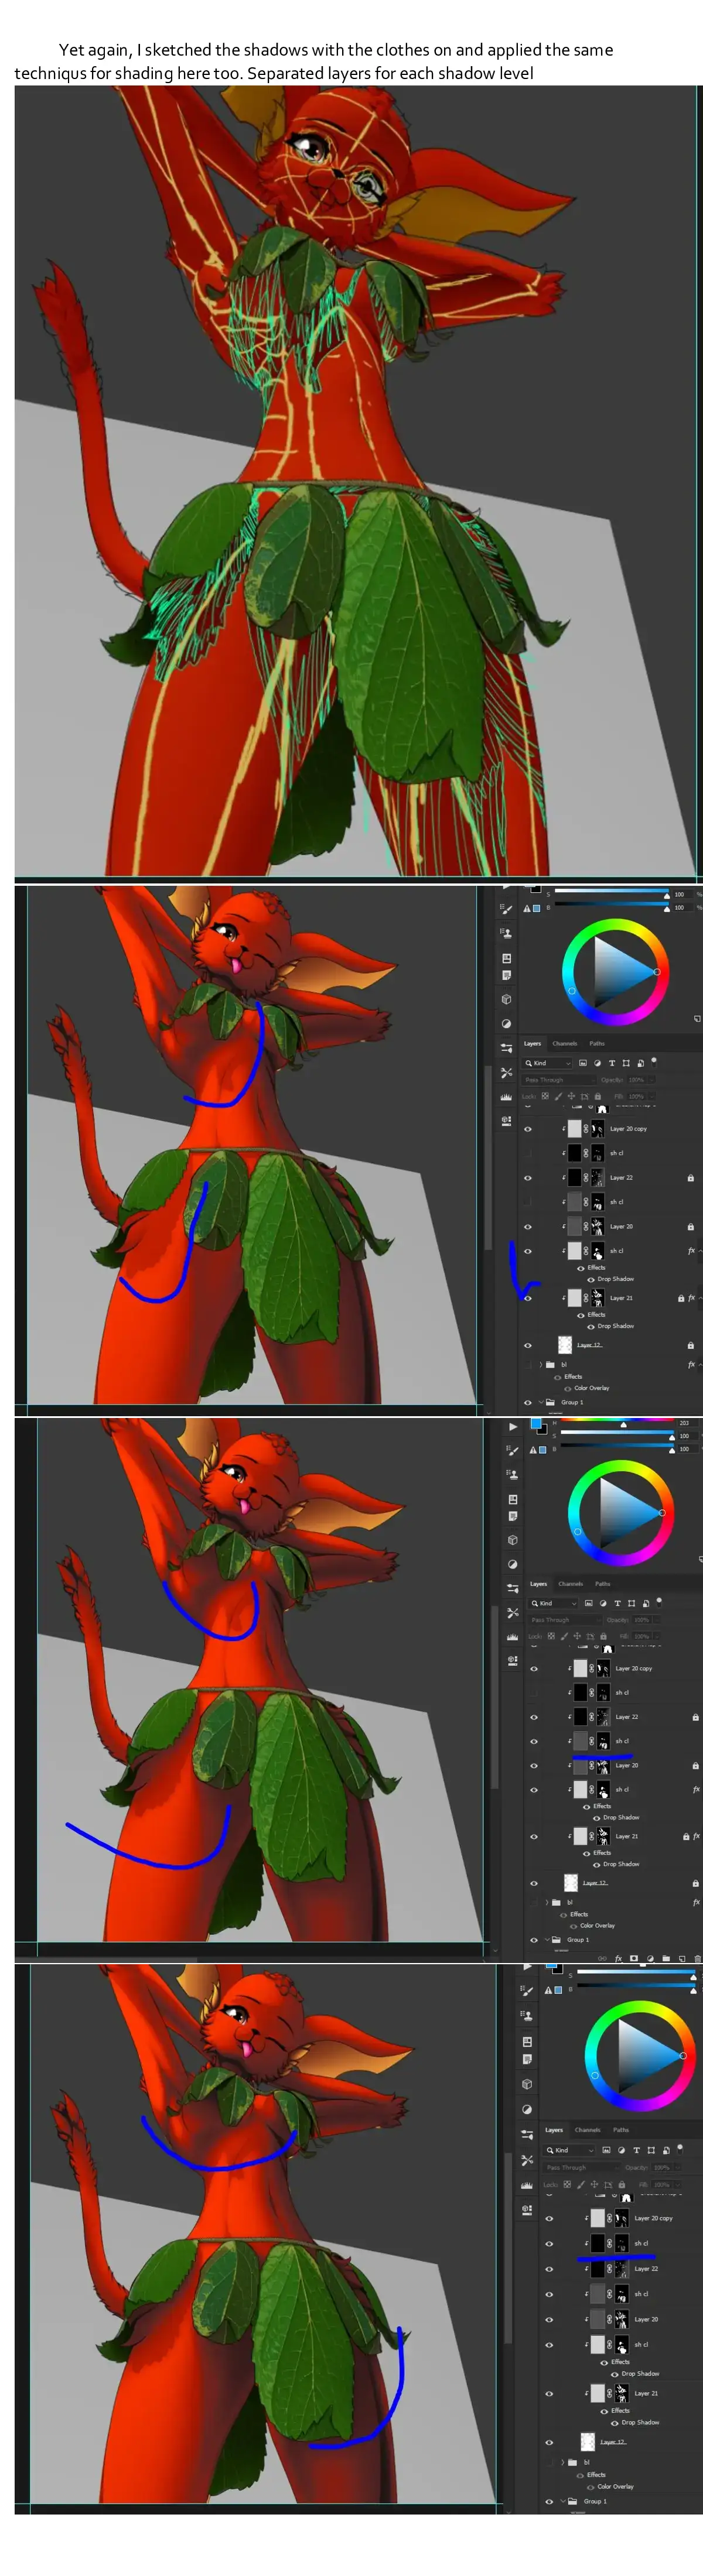703x2576 pixels.
Task: Click the Layer 12 thumbnail in the top Layers panel
Action: point(565,1345)
